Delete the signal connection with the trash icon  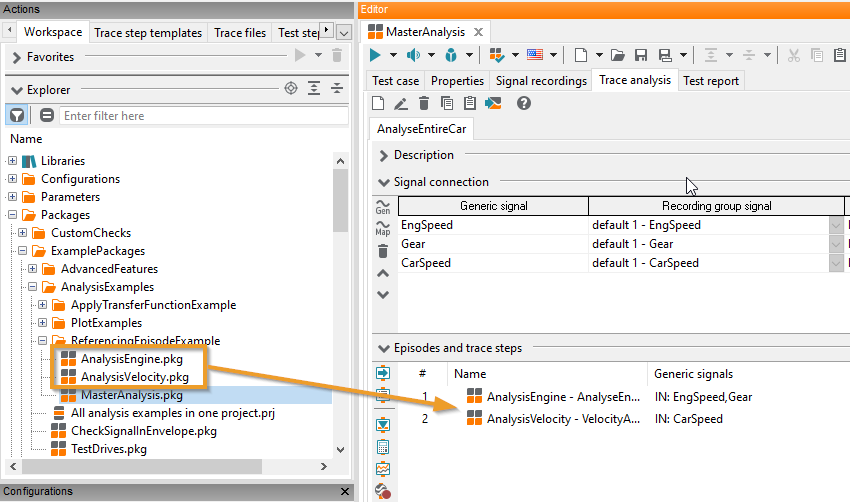(x=383, y=251)
